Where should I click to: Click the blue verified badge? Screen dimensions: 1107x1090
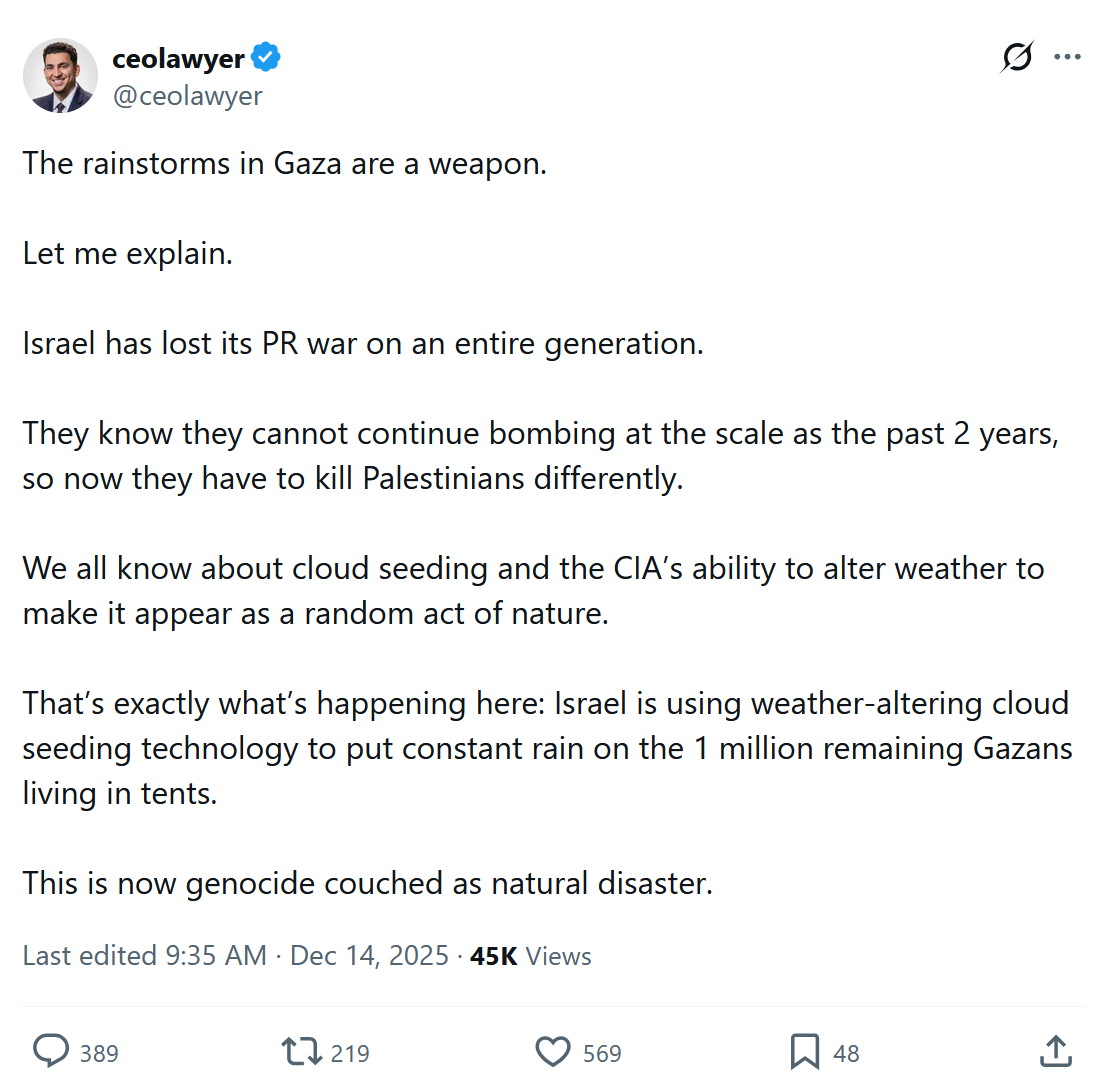(266, 58)
